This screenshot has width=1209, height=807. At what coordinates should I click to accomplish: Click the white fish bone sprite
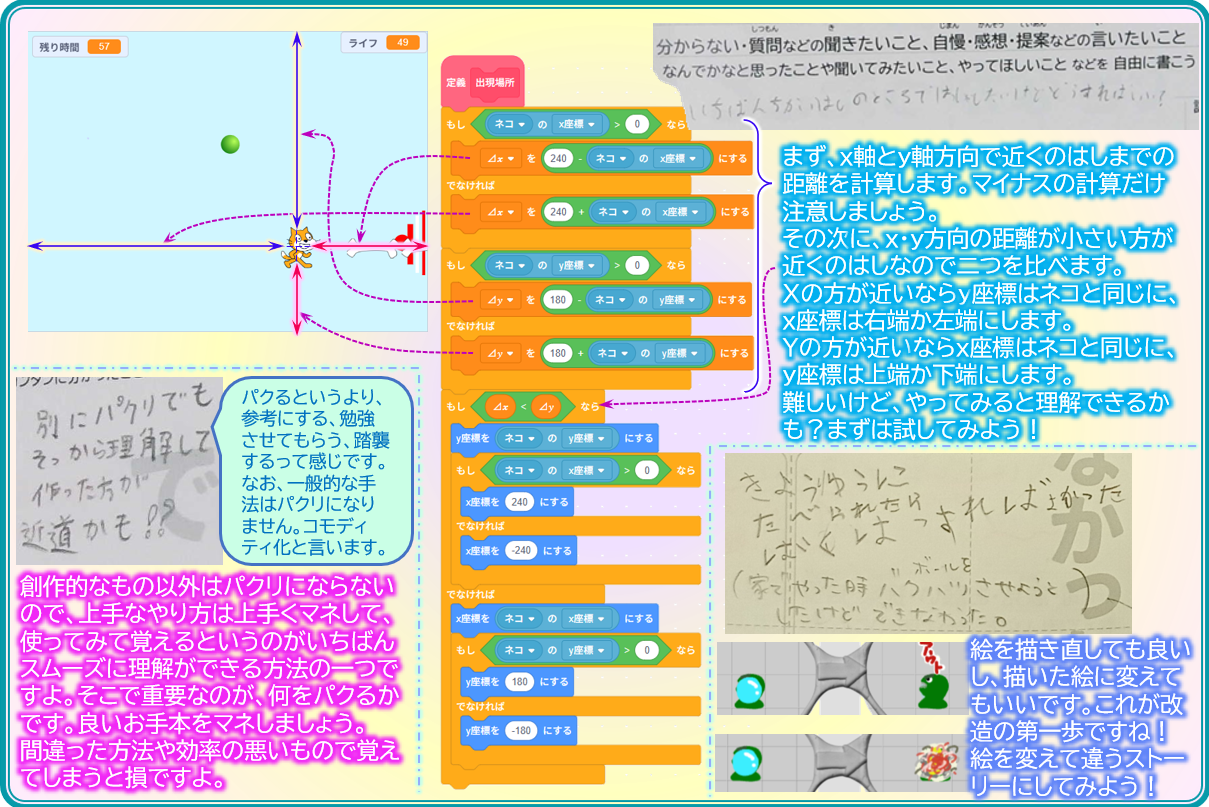pos(366,246)
